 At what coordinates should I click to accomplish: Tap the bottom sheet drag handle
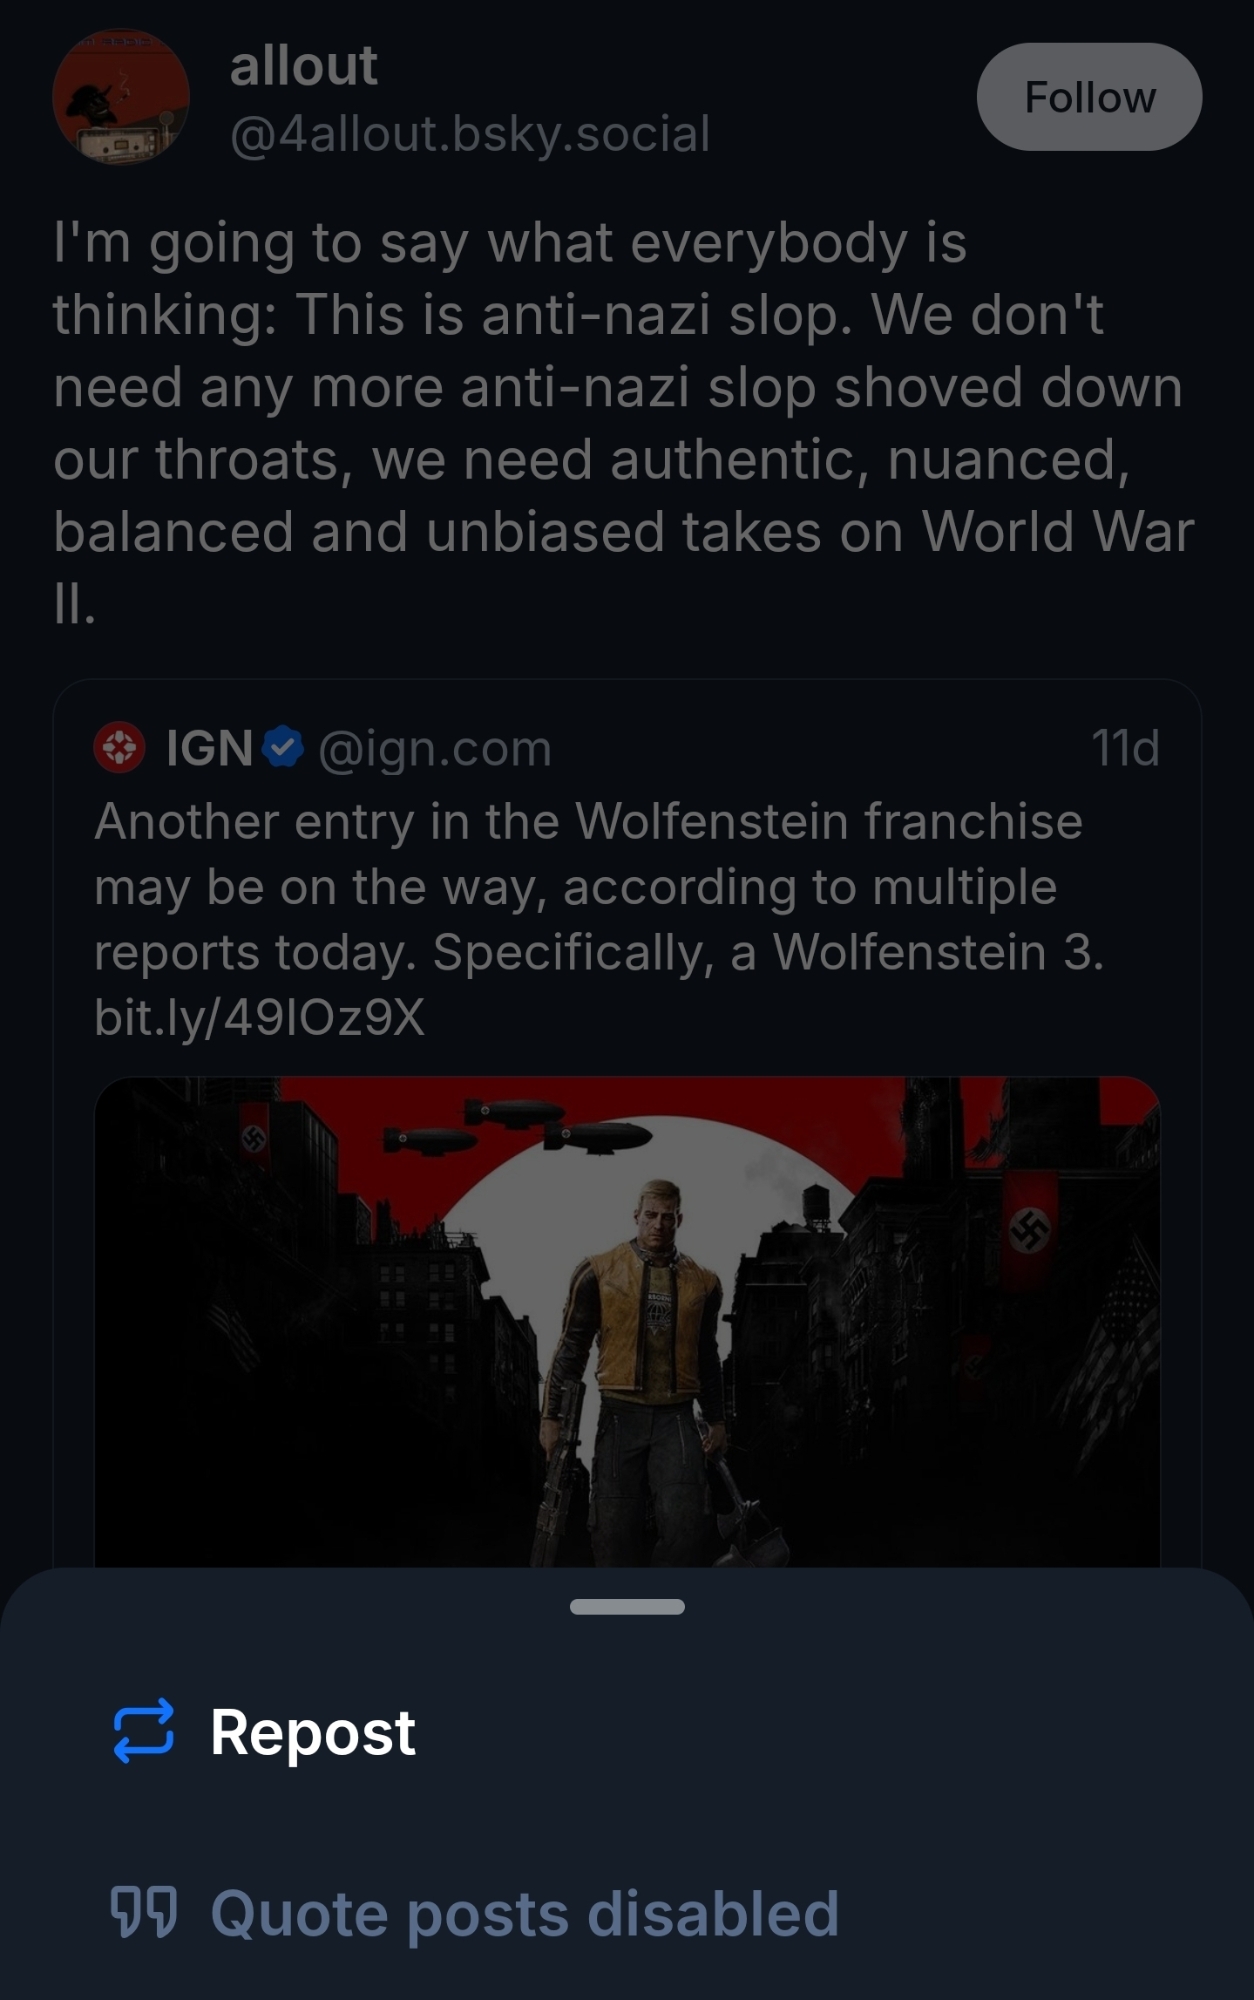[627, 1607]
